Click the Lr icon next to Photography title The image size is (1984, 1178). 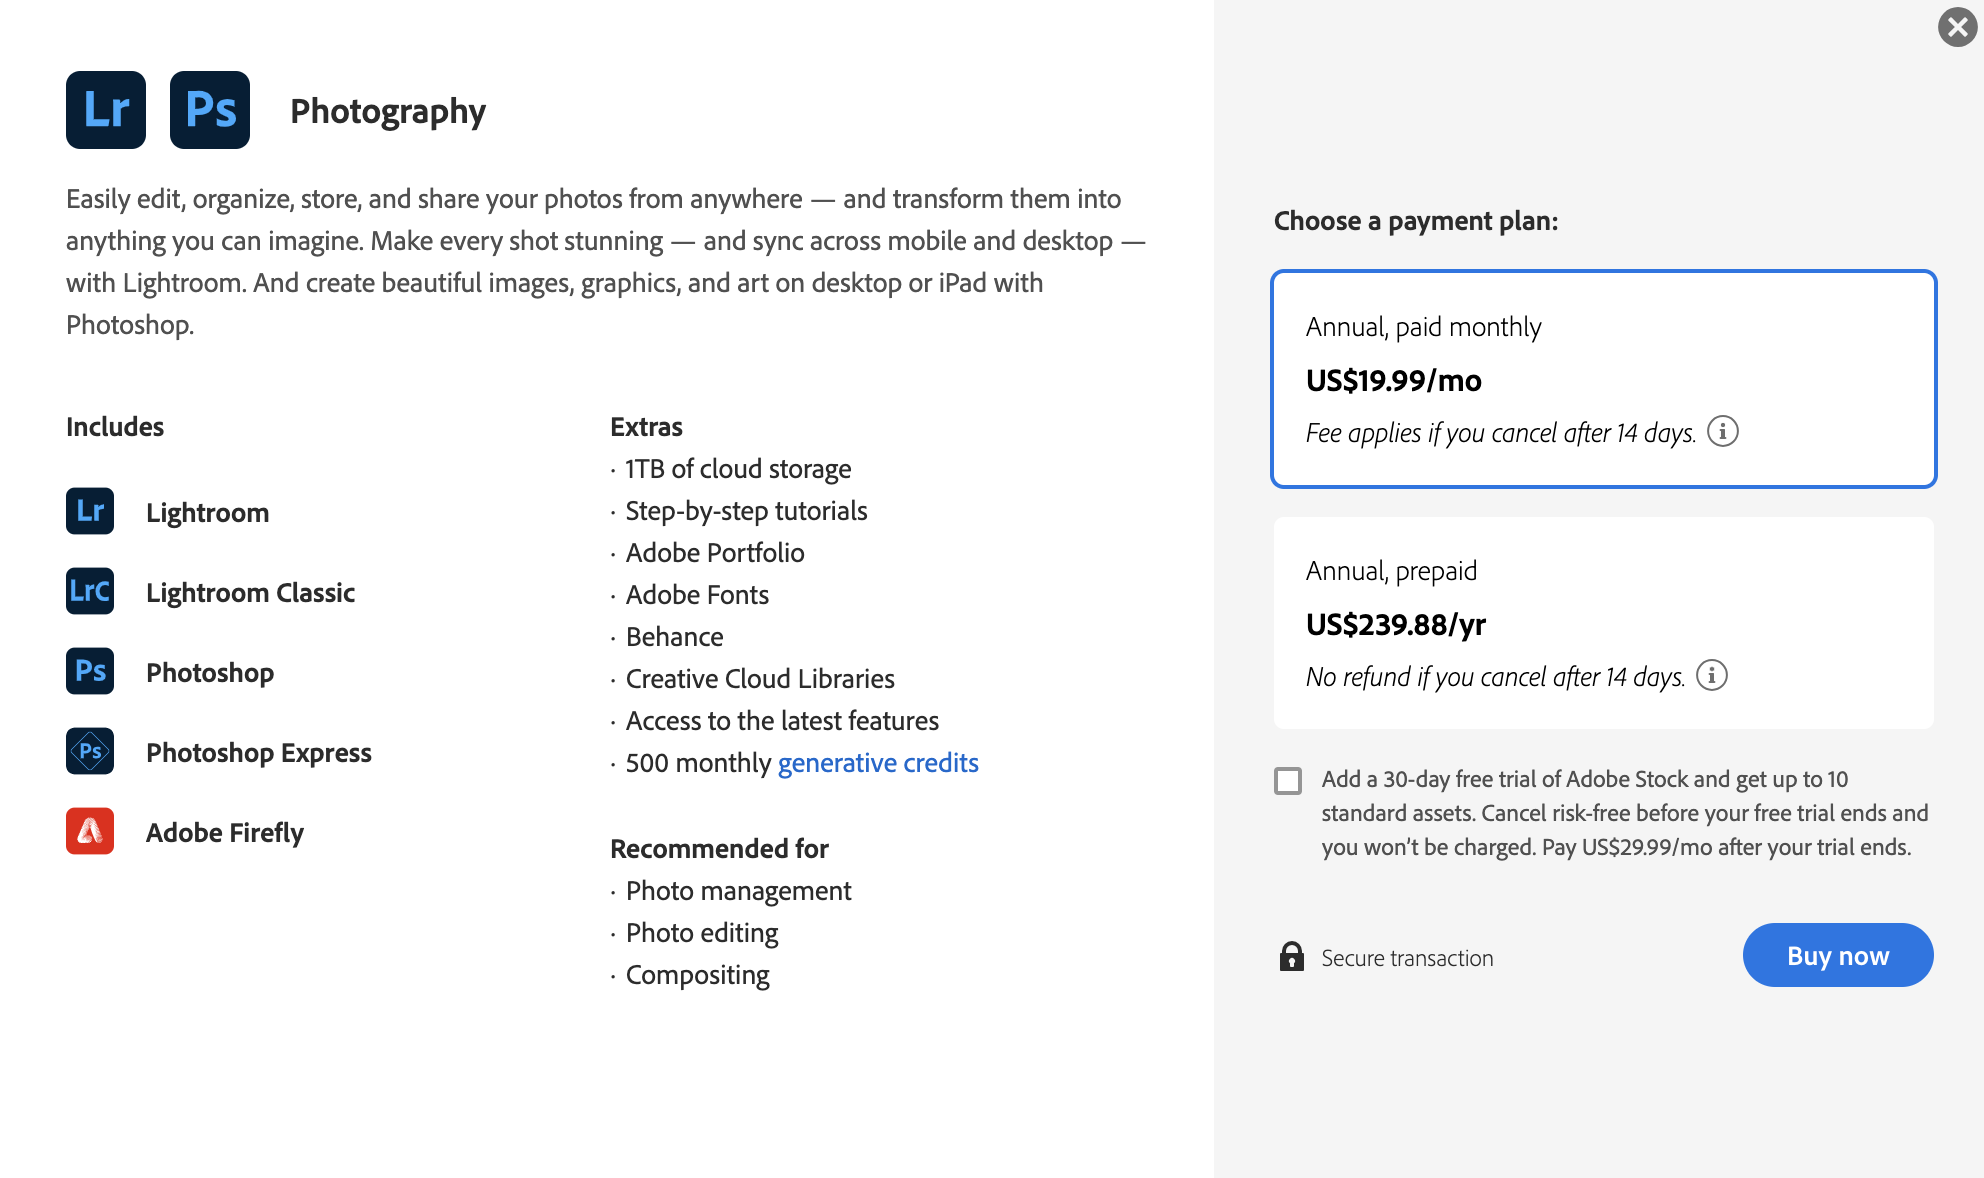pos(105,110)
